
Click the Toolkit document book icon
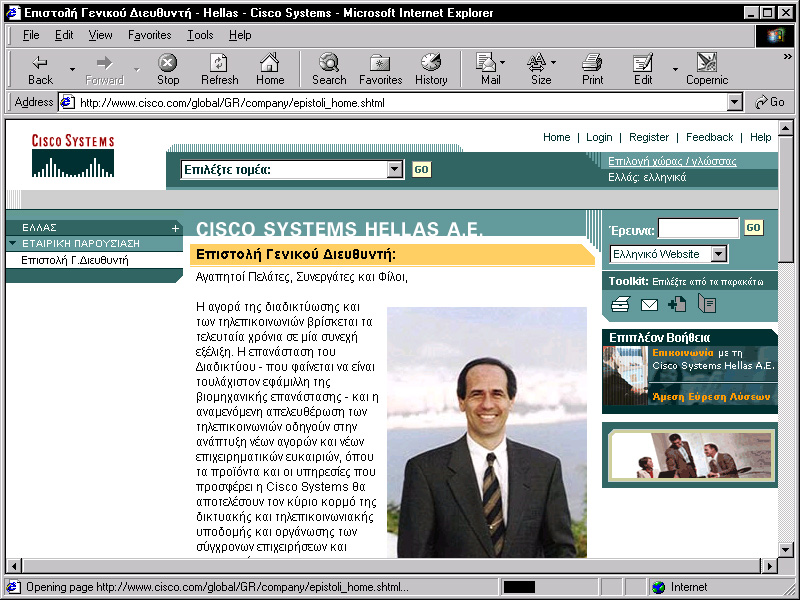tap(707, 304)
